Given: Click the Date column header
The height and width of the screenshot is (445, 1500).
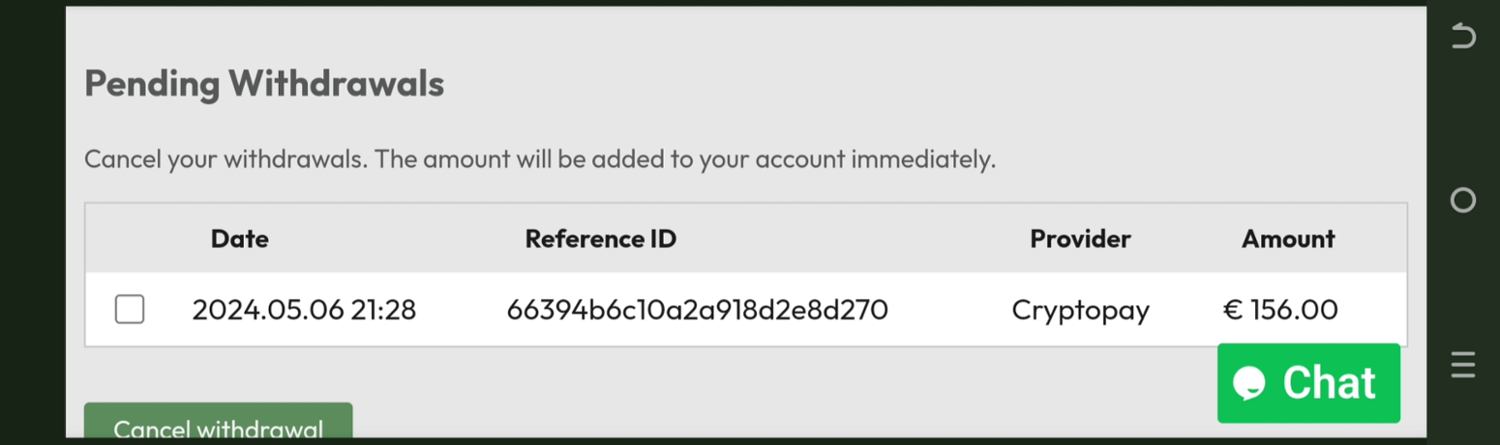Looking at the screenshot, I should coord(239,239).
